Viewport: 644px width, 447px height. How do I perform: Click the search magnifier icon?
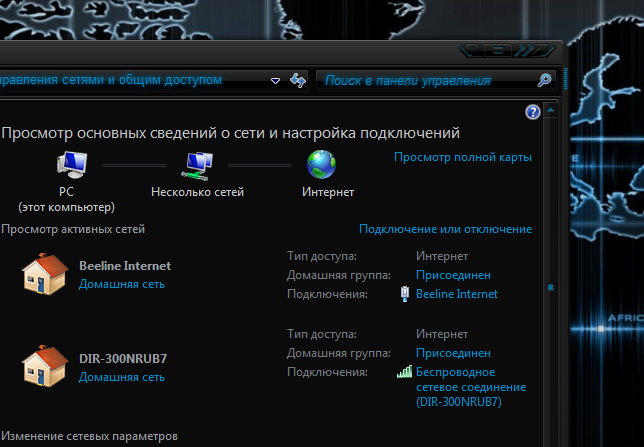tap(545, 80)
